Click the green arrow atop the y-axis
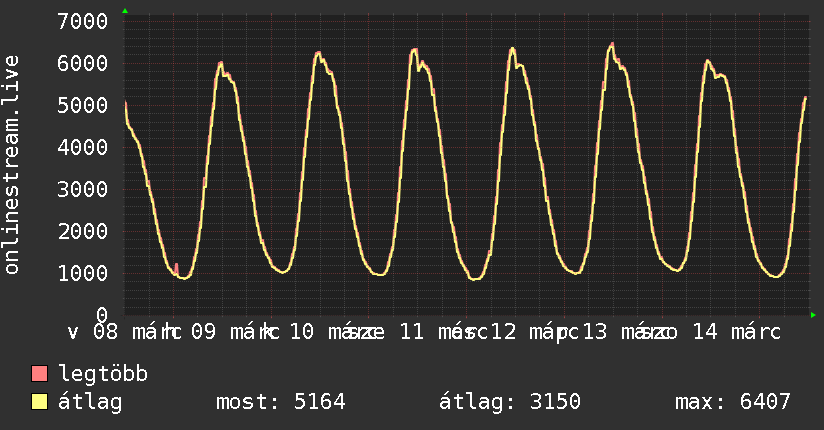The image size is (824, 430). pyautogui.click(x=125, y=10)
